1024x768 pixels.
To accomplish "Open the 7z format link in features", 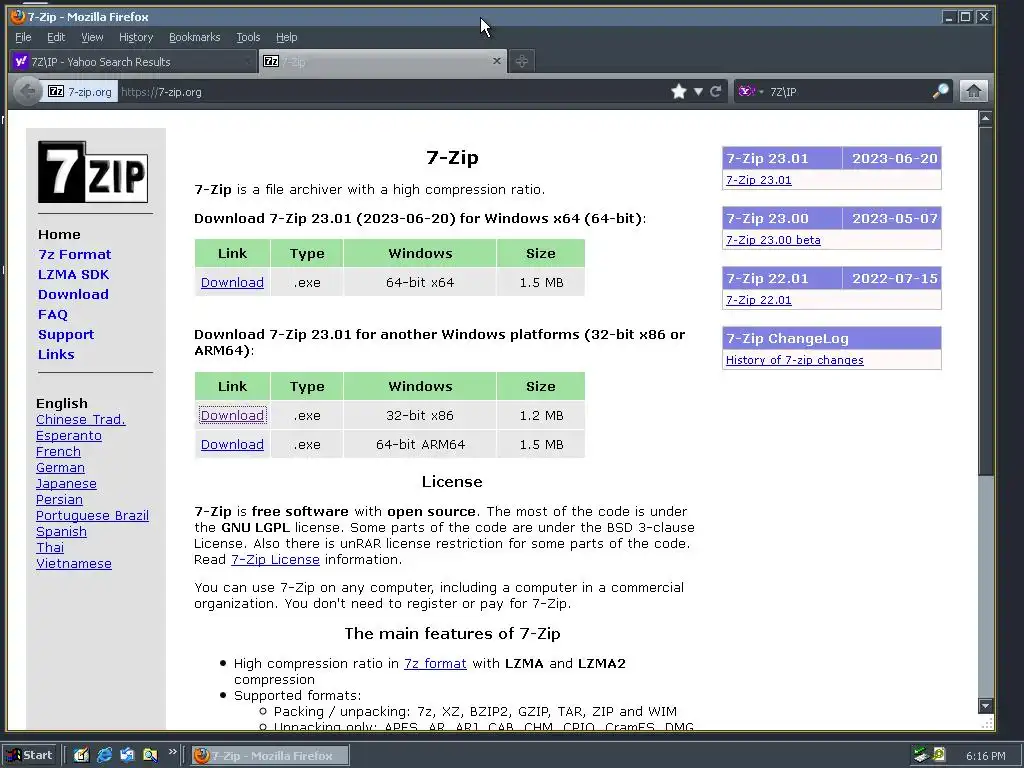I will tap(435, 664).
